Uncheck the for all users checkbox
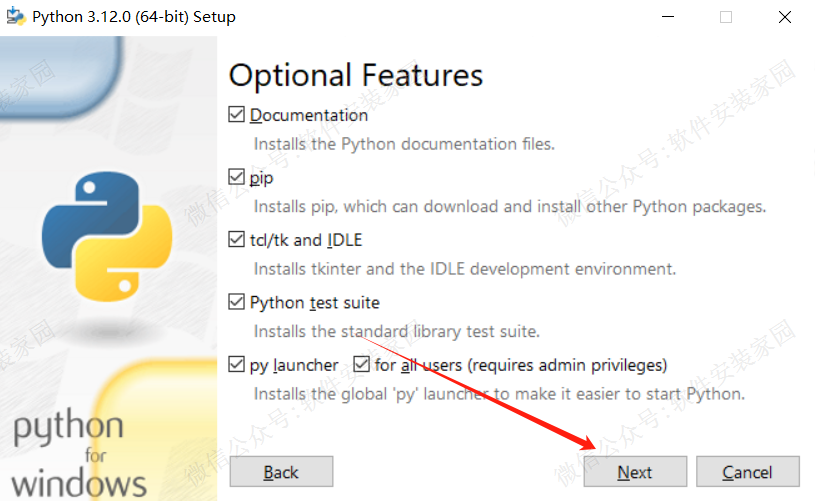 coord(362,365)
